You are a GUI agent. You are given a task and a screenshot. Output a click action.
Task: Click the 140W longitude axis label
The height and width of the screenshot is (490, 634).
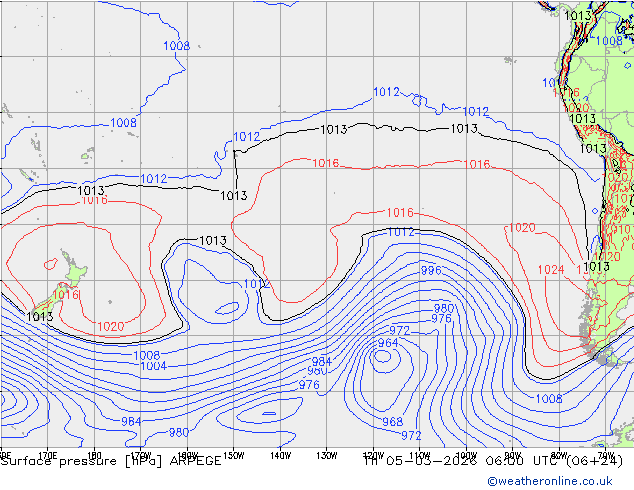(x=280, y=456)
